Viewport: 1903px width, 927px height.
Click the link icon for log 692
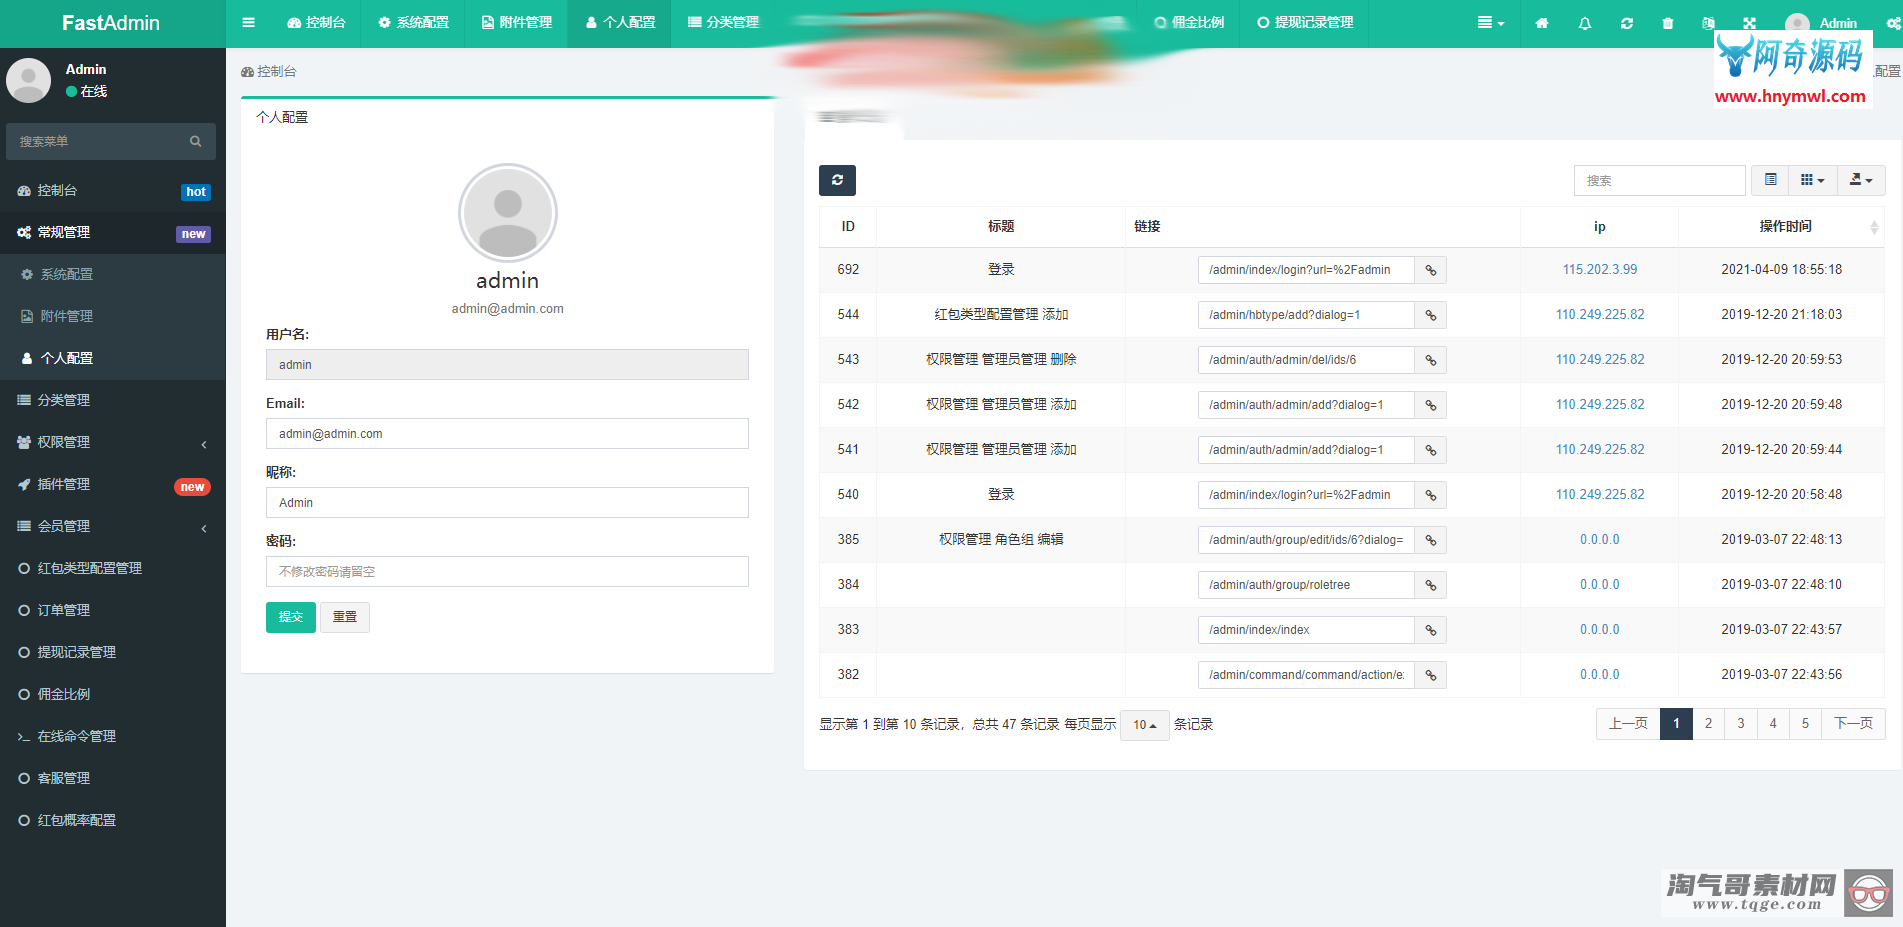(1431, 270)
